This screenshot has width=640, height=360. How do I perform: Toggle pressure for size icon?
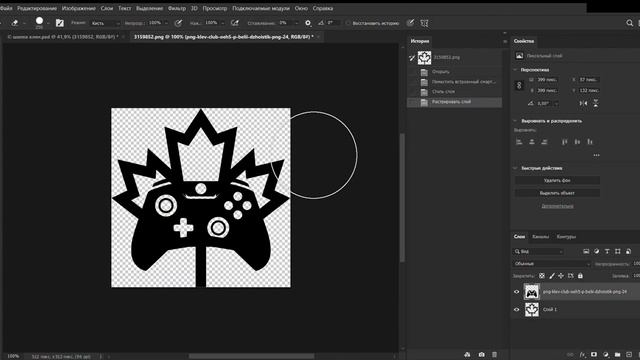click(x=410, y=23)
